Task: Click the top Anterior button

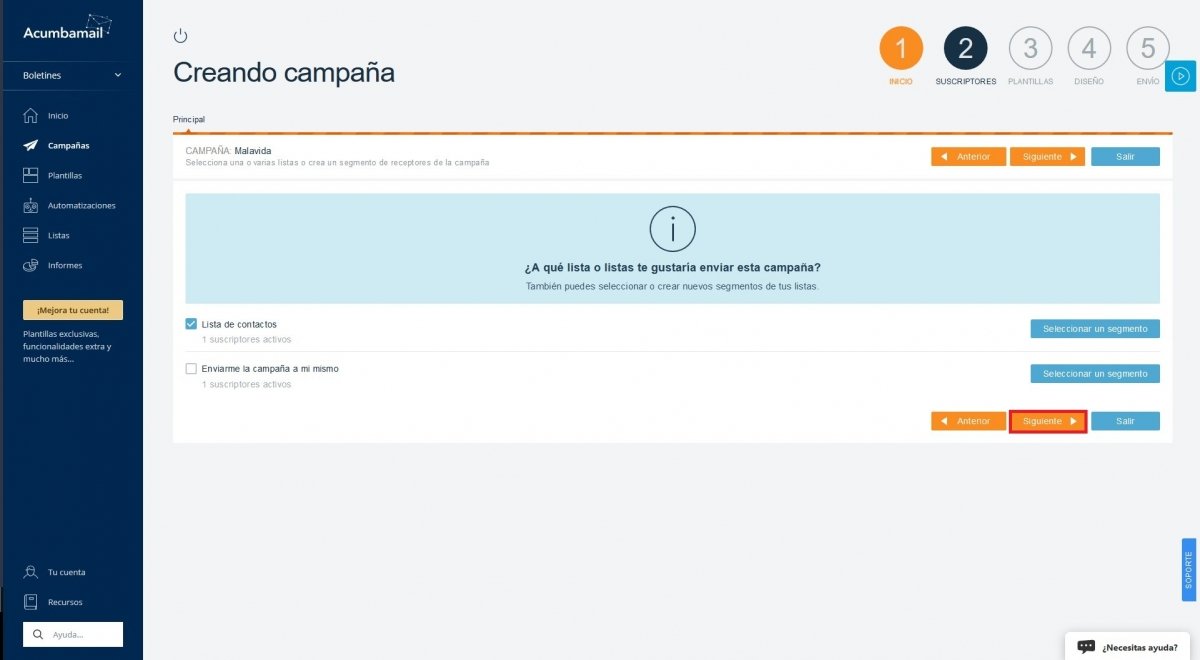Action: pyautogui.click(x=968, y=157)
